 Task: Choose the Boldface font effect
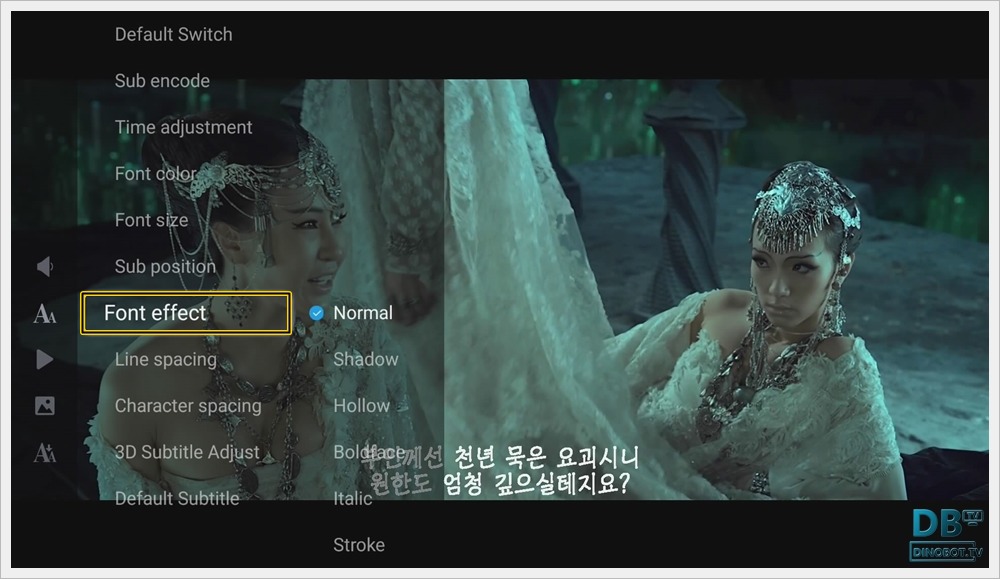[369, 452]
